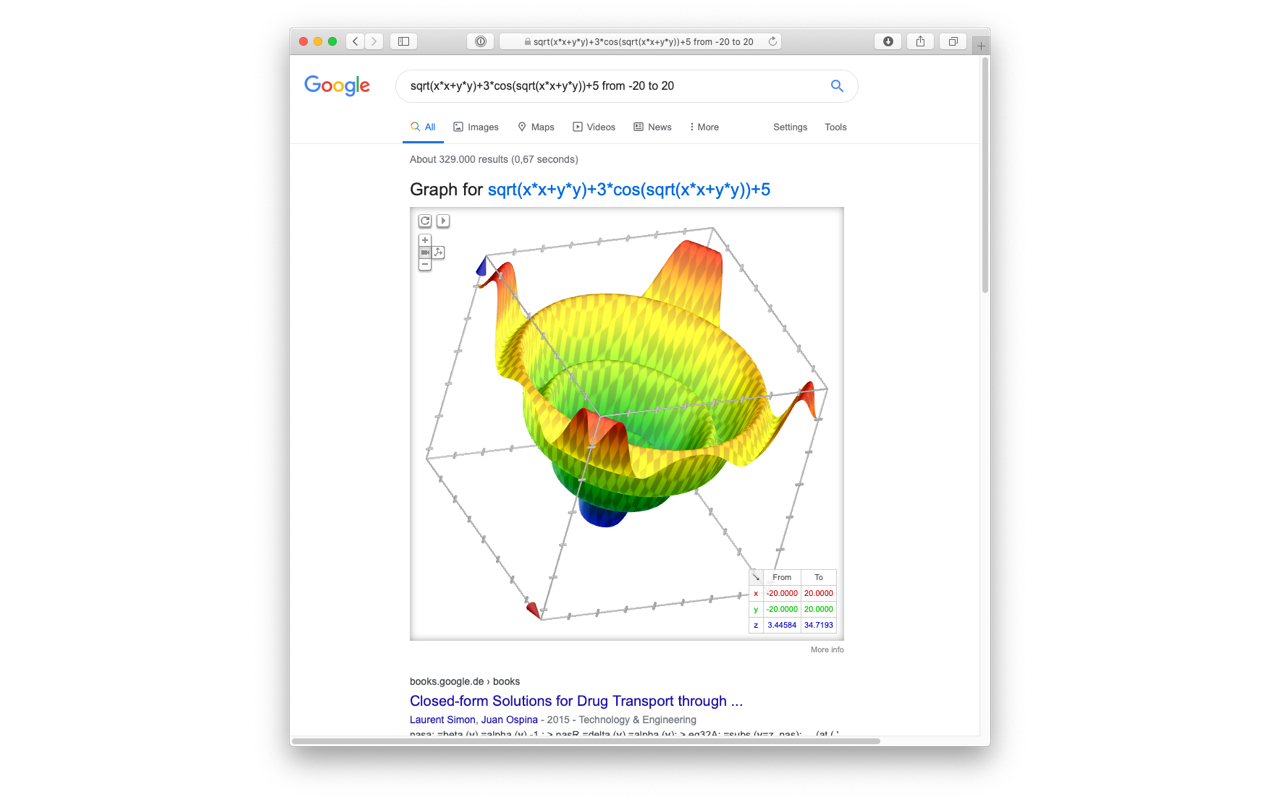This screenshot has width=1280, height=800.
Task: Click the blue graph formula link
Action: pos(629,189)
